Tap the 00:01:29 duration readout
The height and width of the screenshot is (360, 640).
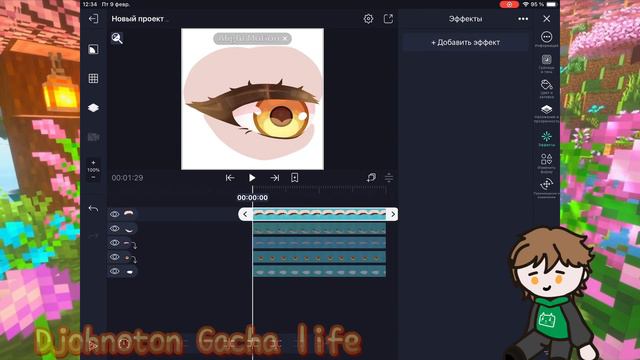pos(127,178)
